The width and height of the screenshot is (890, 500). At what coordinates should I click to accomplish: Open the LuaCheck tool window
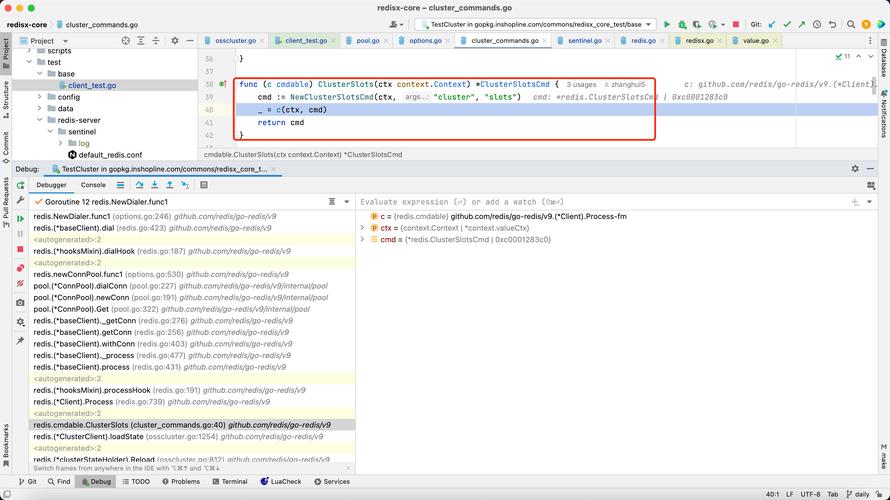pos(281,481)
